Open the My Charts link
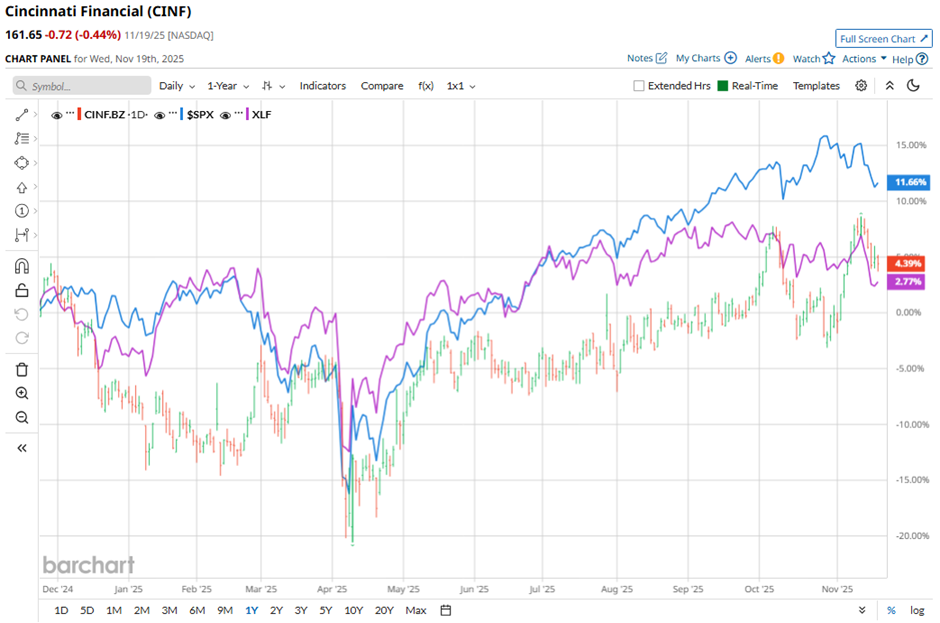 (x=706, y=59)
